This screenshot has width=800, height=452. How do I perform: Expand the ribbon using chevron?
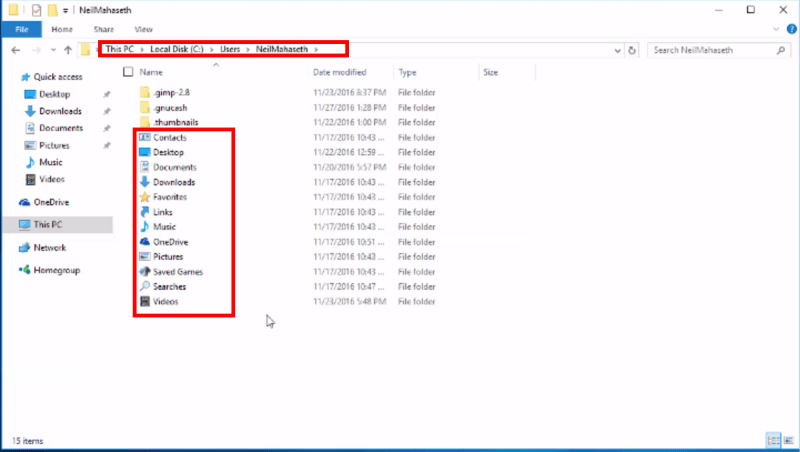click(776, 29)
